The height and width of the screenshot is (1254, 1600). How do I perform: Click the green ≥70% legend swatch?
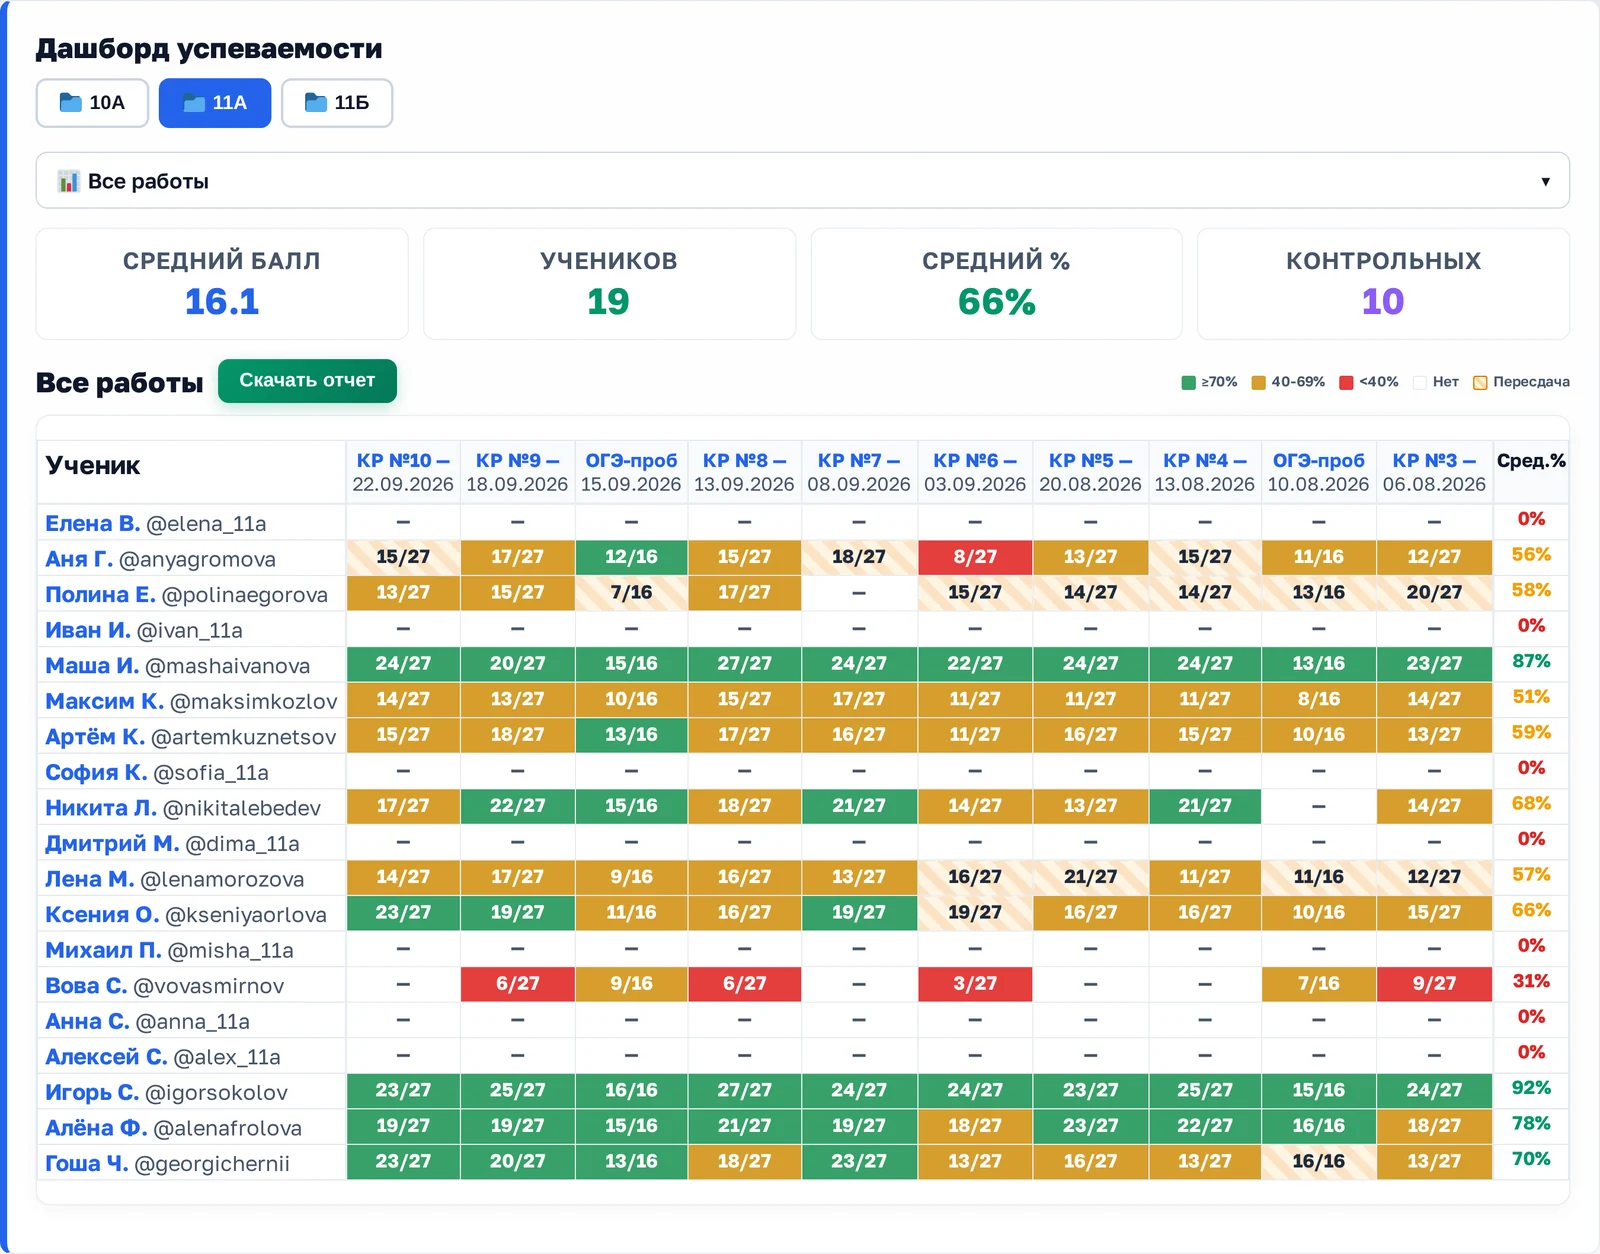click(x=1188, y=382)
